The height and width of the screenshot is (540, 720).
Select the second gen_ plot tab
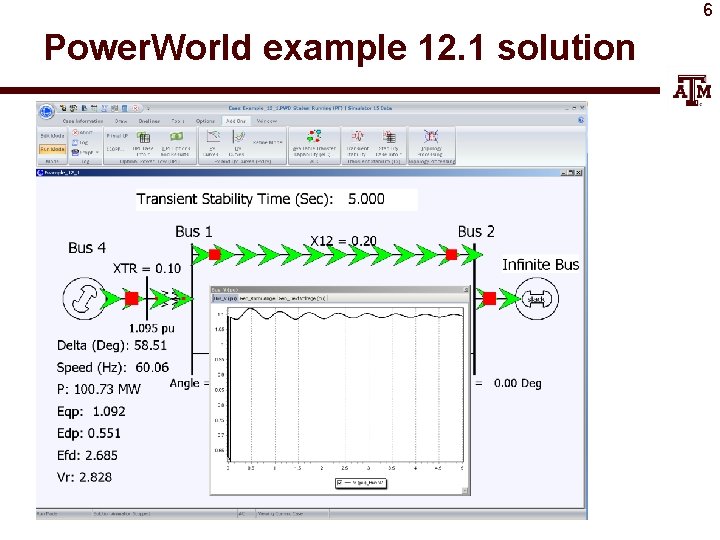[257, 298]
